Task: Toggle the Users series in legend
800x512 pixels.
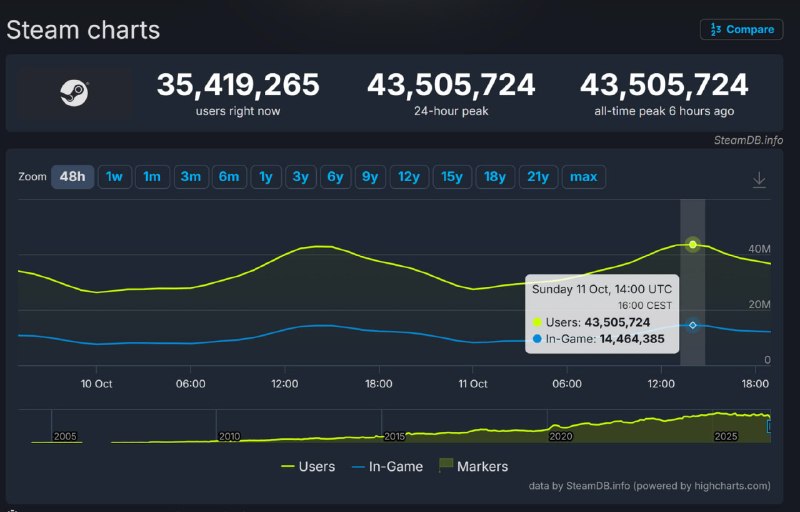Action: [308, 467]
